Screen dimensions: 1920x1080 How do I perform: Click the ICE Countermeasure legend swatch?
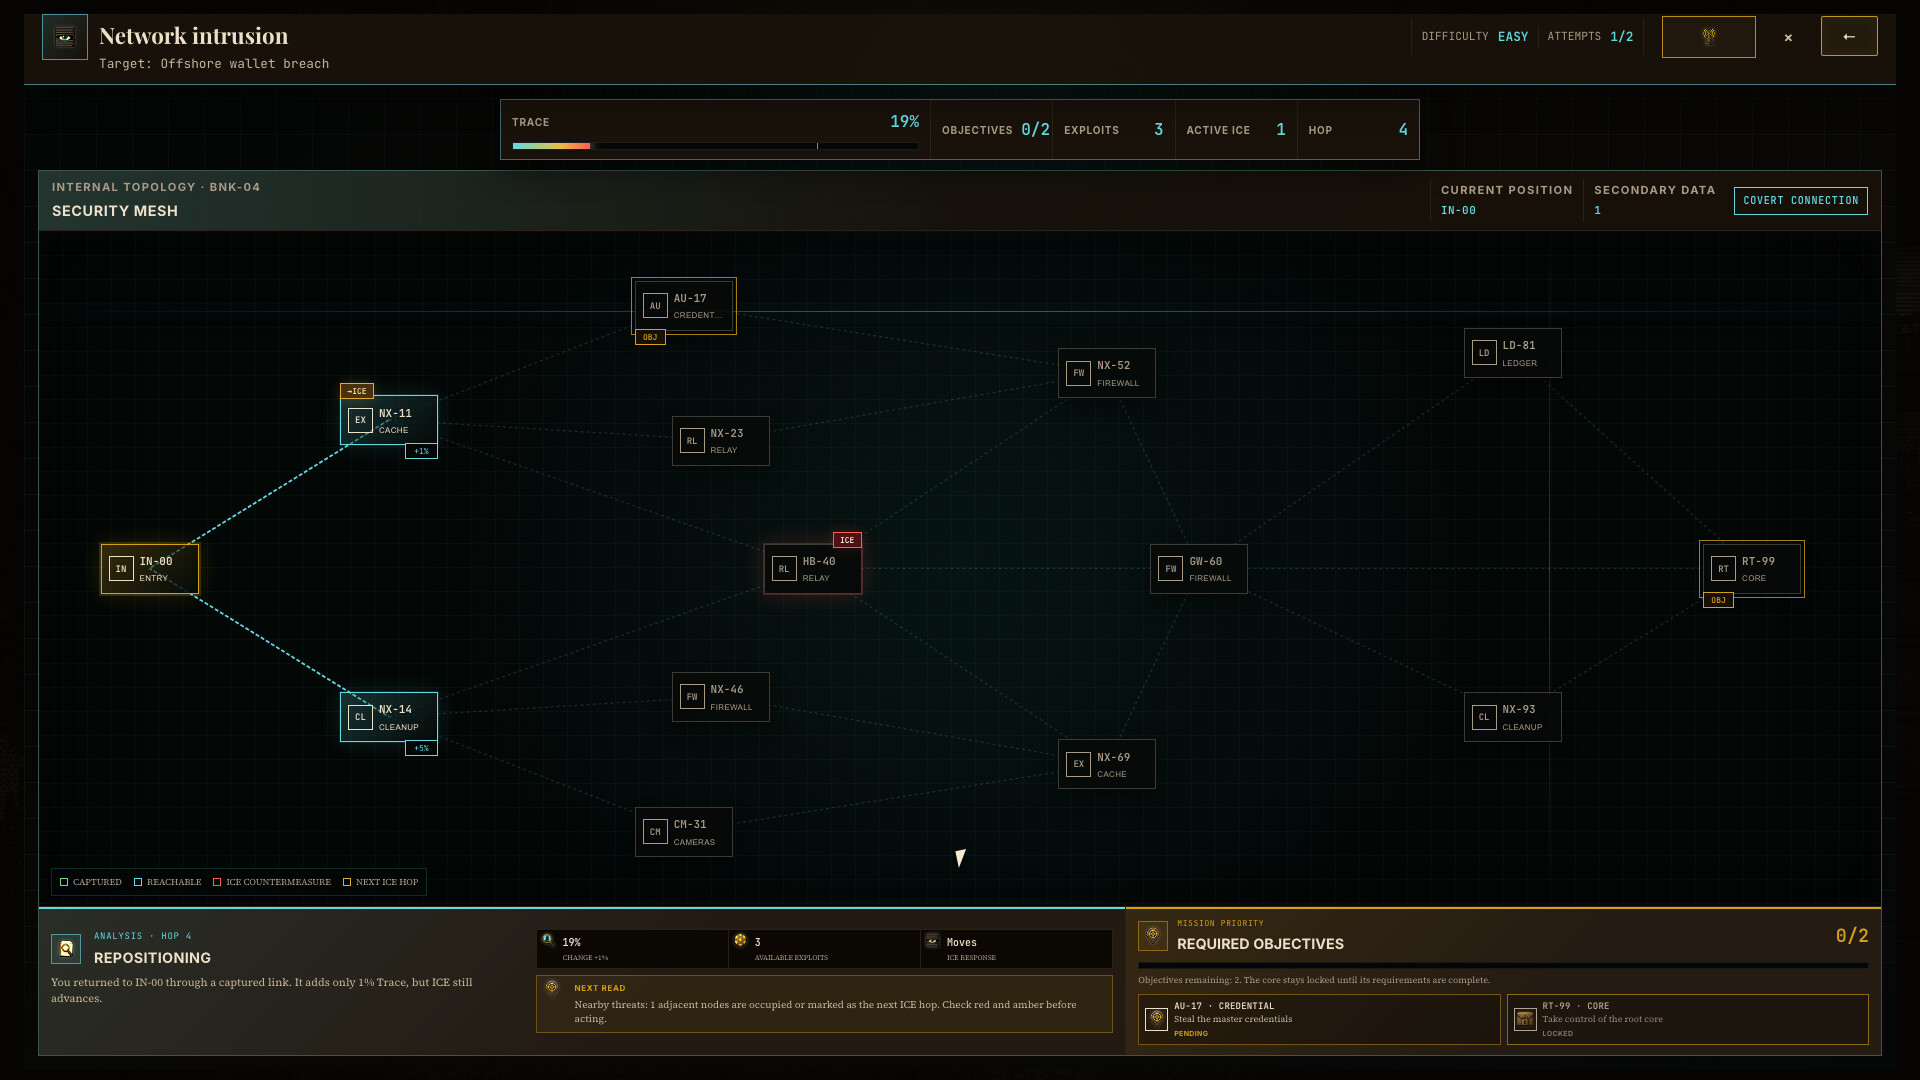[x=217, y=882]
